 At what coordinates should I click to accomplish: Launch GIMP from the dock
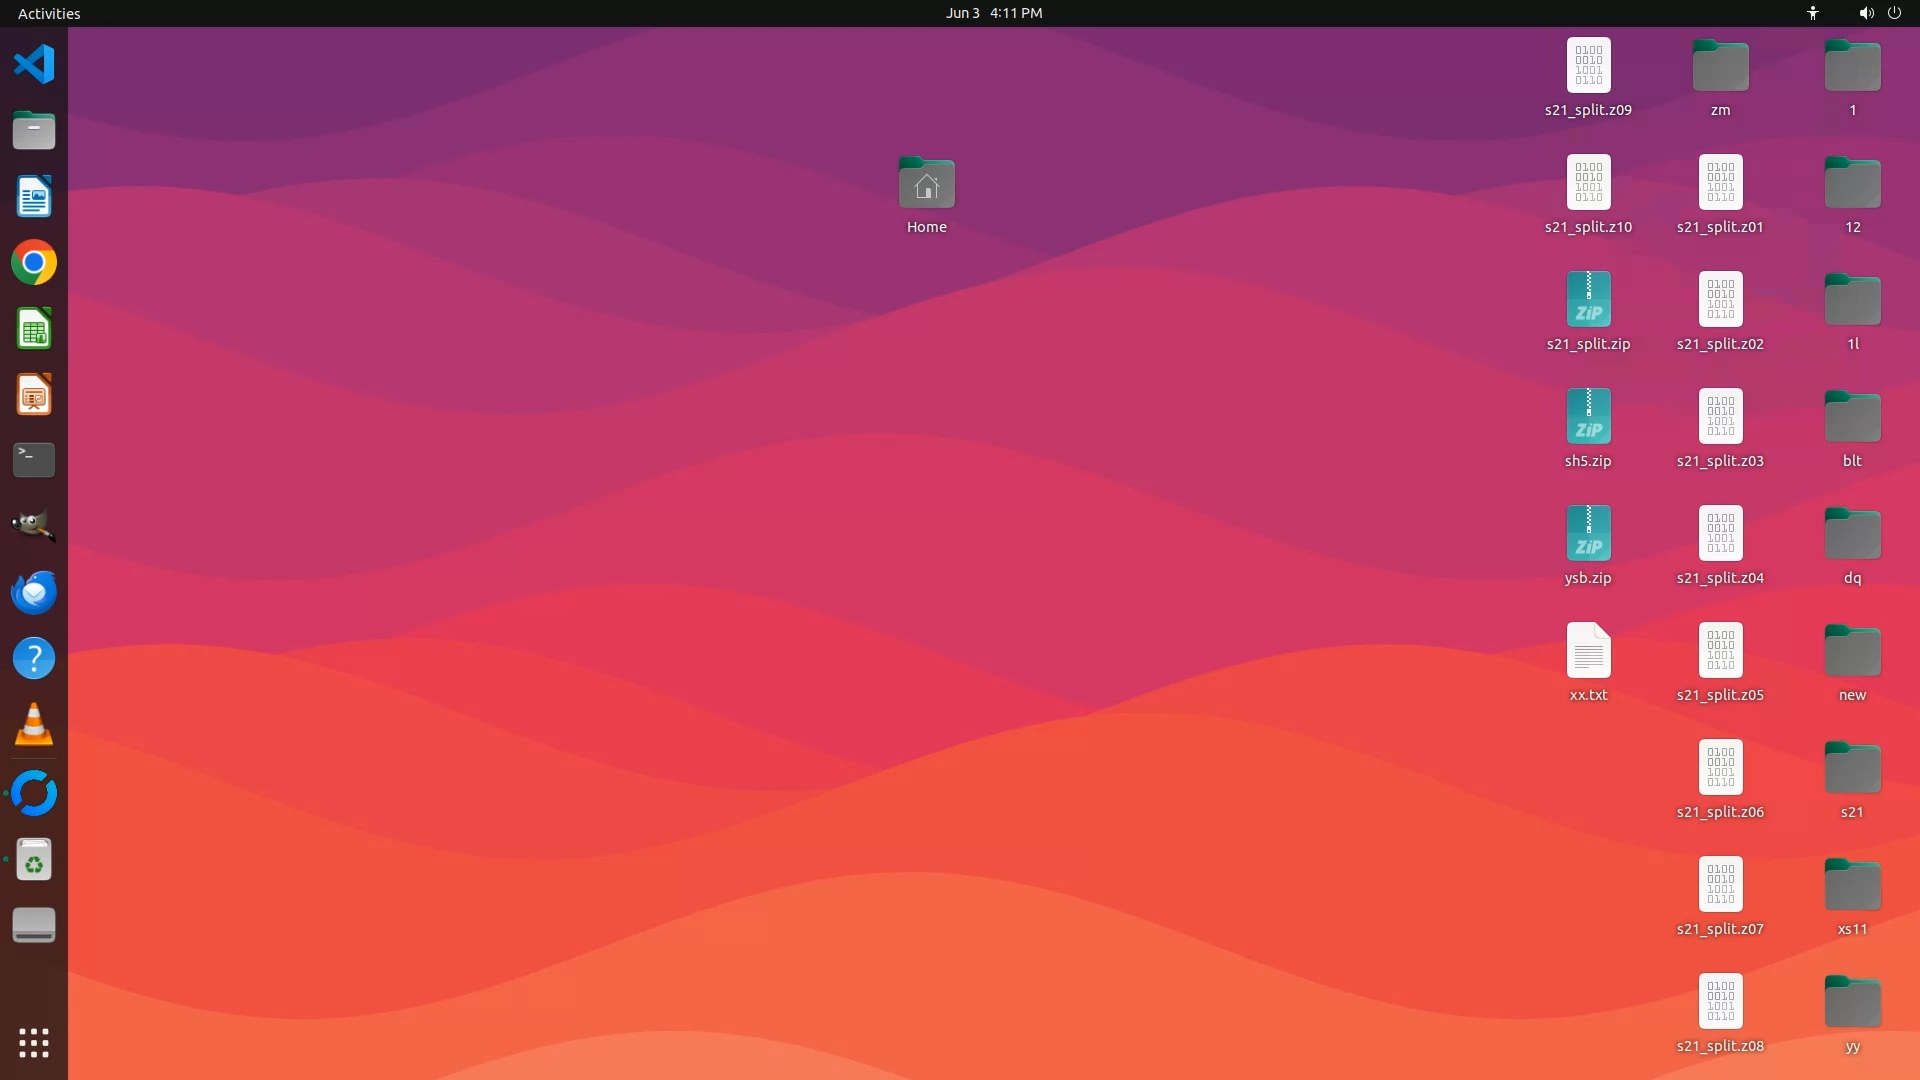click(x=34, y=526)
